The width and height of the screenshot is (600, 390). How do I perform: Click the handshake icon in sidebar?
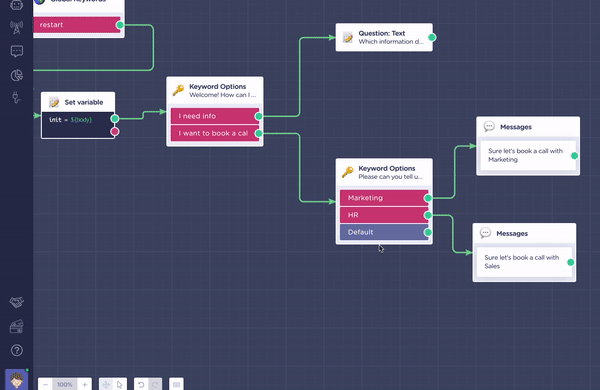[x=16, y=302]
